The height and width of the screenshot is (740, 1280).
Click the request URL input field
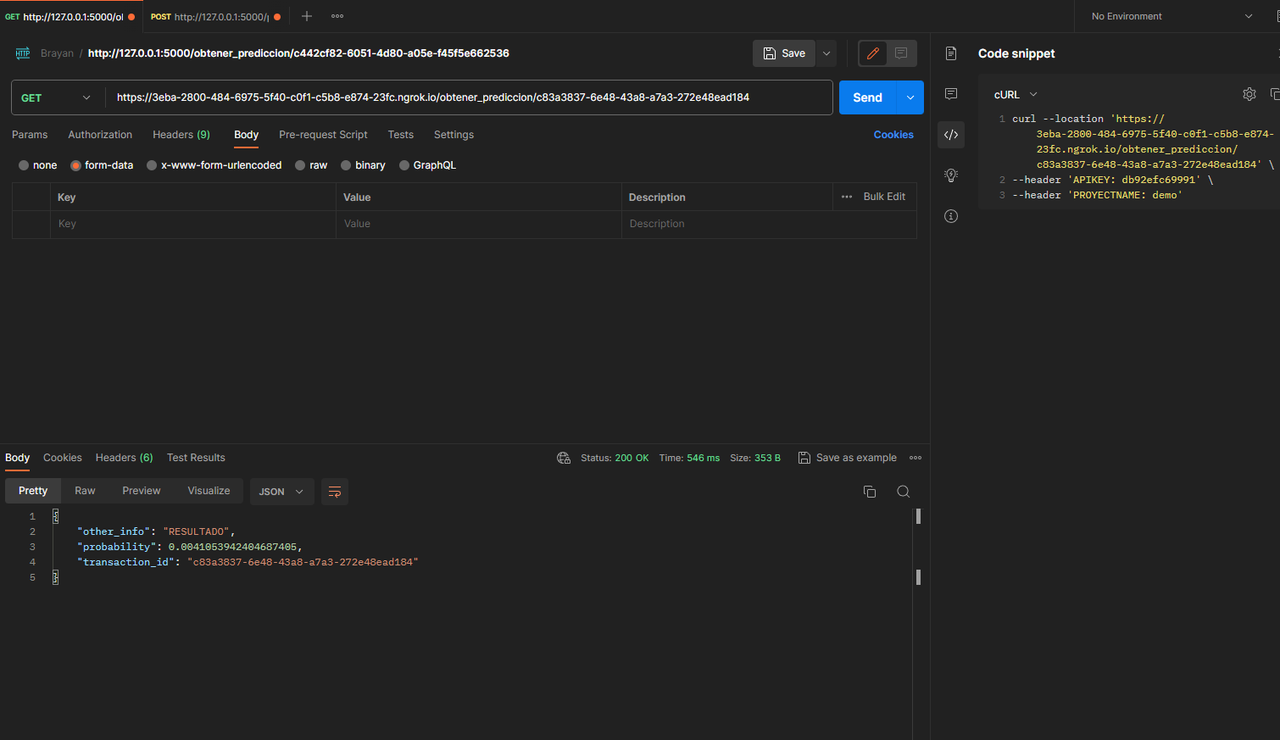[469, 97]
